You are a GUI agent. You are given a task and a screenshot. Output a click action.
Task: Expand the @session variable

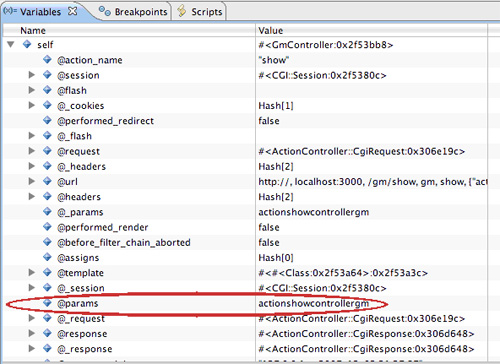(x=32, y=75)
